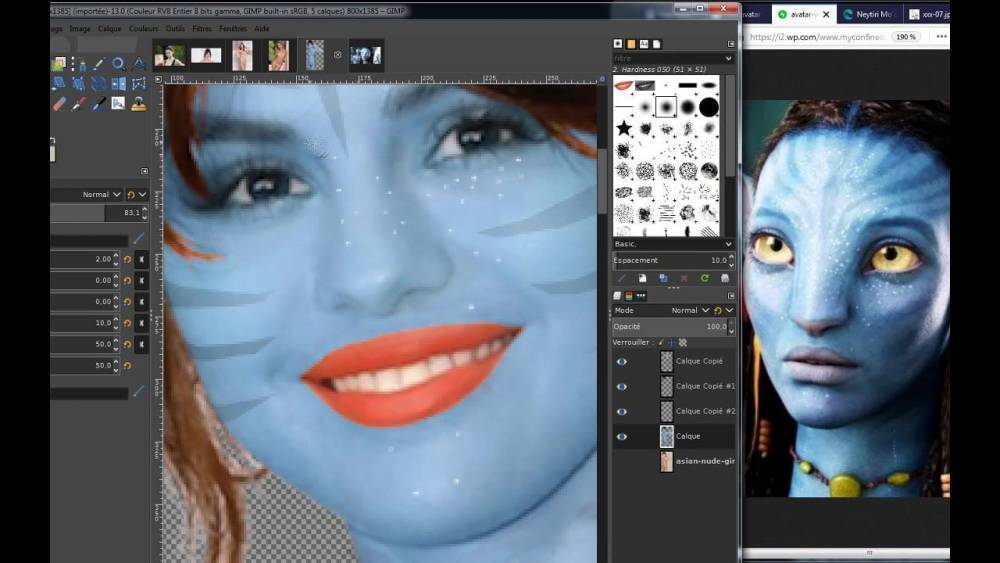This screenshot has width=1000, height=563.
Task: Adjust the tool opacity slider 83.1
Action: (x=99, y=213)
